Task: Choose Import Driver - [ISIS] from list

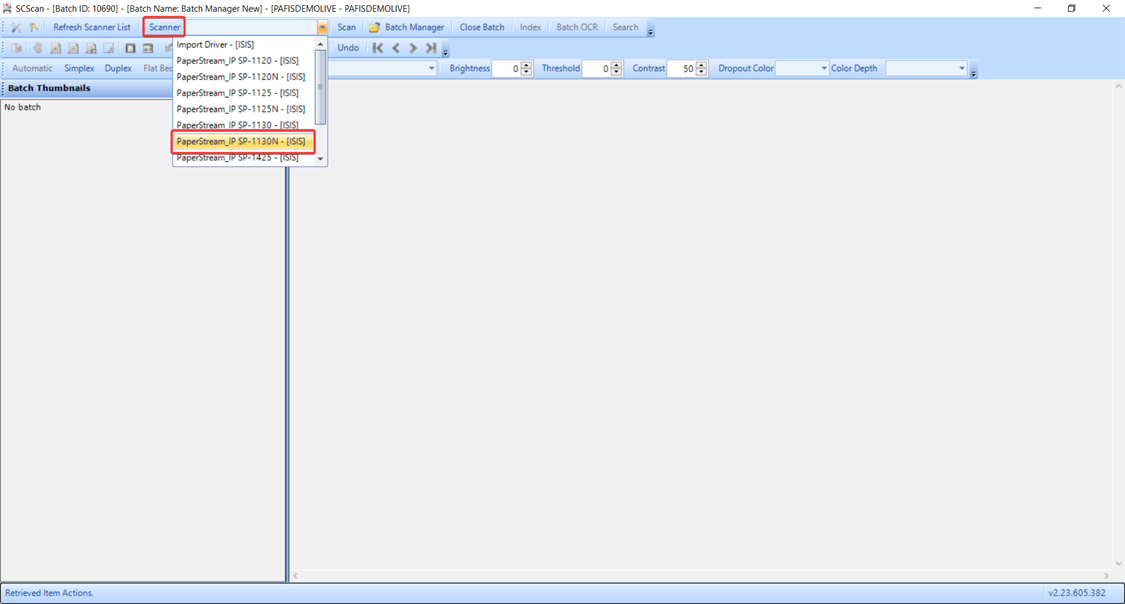Action: pyautogui.click(x=215, y=45)
